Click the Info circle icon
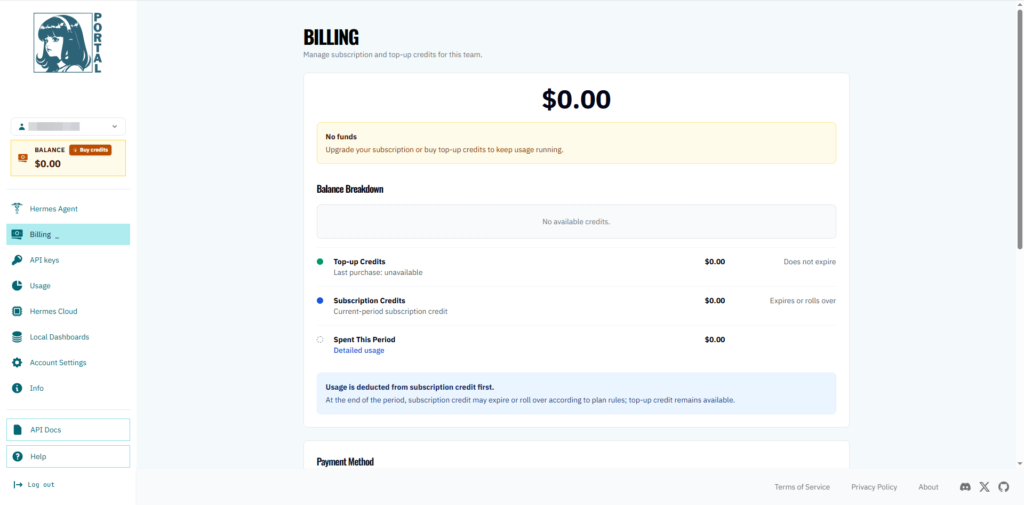1024x505 pixels. 18,388
